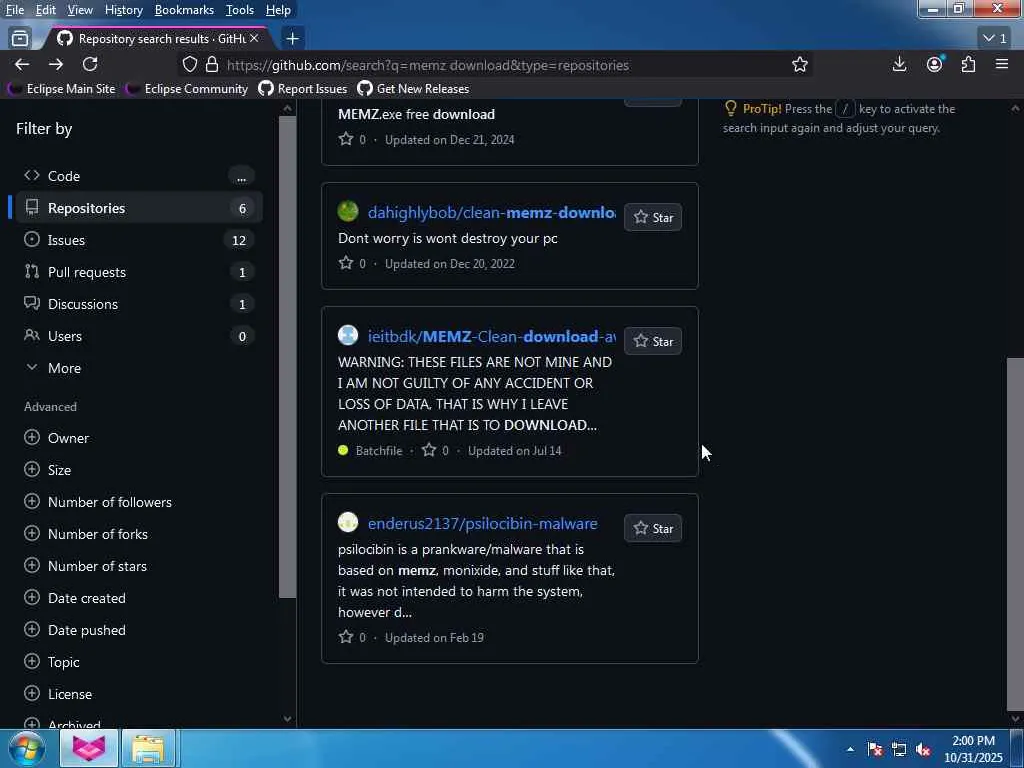Open the tracking protection shield icon

click(x=189, y=65)
